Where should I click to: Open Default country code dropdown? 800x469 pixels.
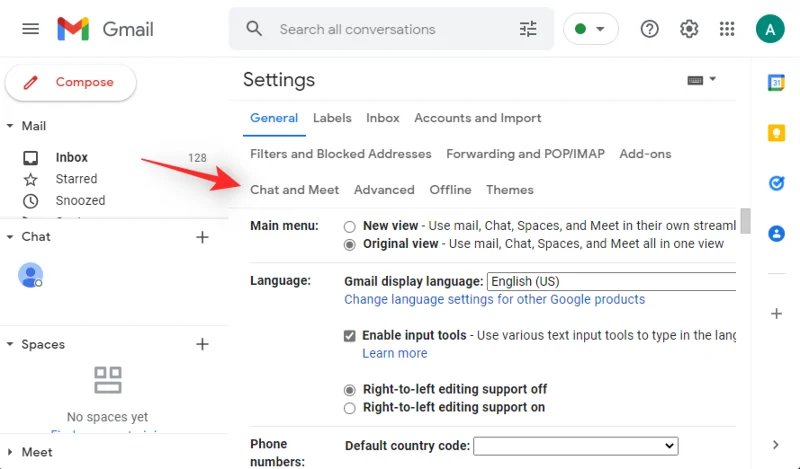tap(576, 446)
